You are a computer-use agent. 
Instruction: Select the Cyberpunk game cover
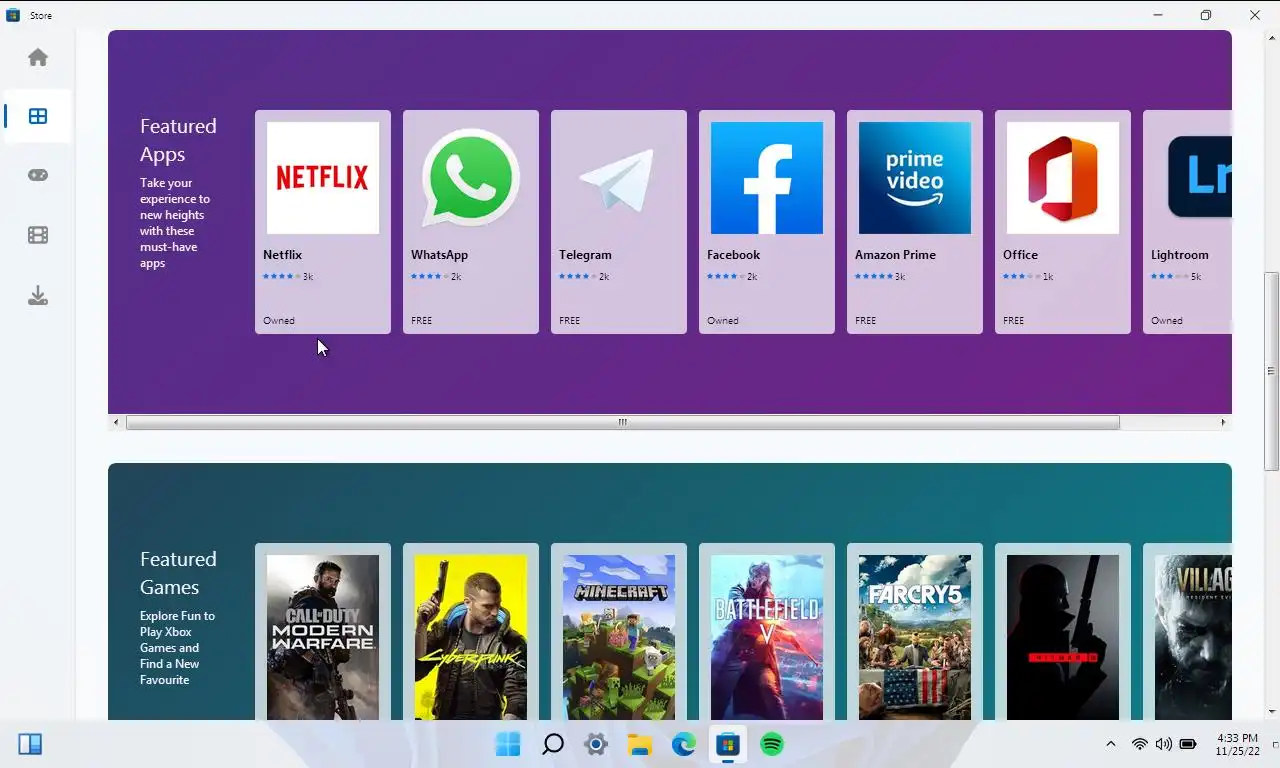471,637
